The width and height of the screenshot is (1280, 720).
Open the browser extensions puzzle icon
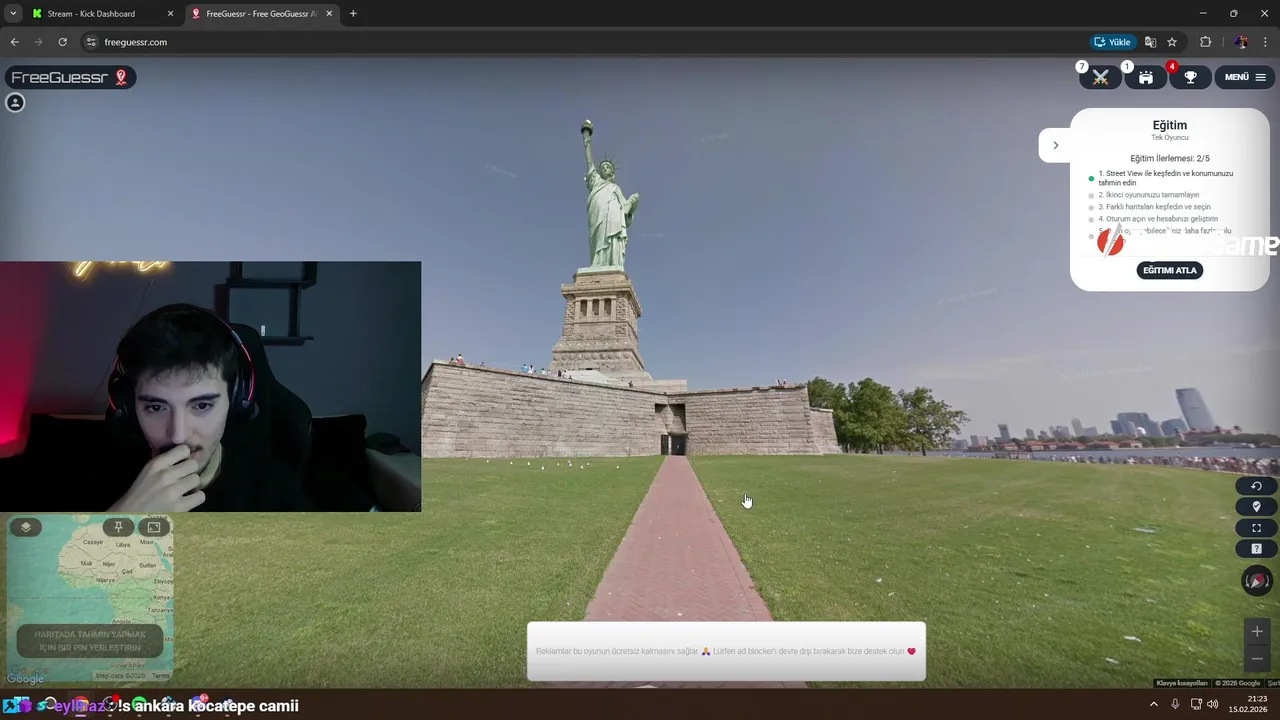(1205, 42)
